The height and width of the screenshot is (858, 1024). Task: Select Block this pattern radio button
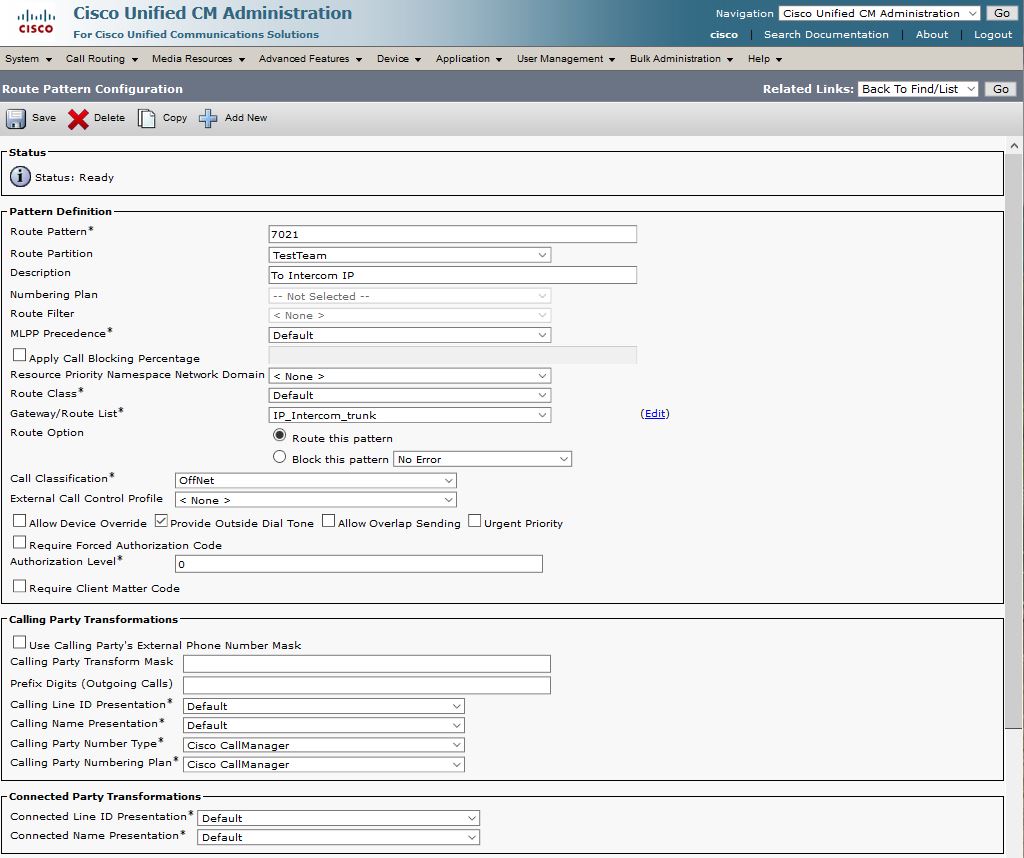[280, 457]
